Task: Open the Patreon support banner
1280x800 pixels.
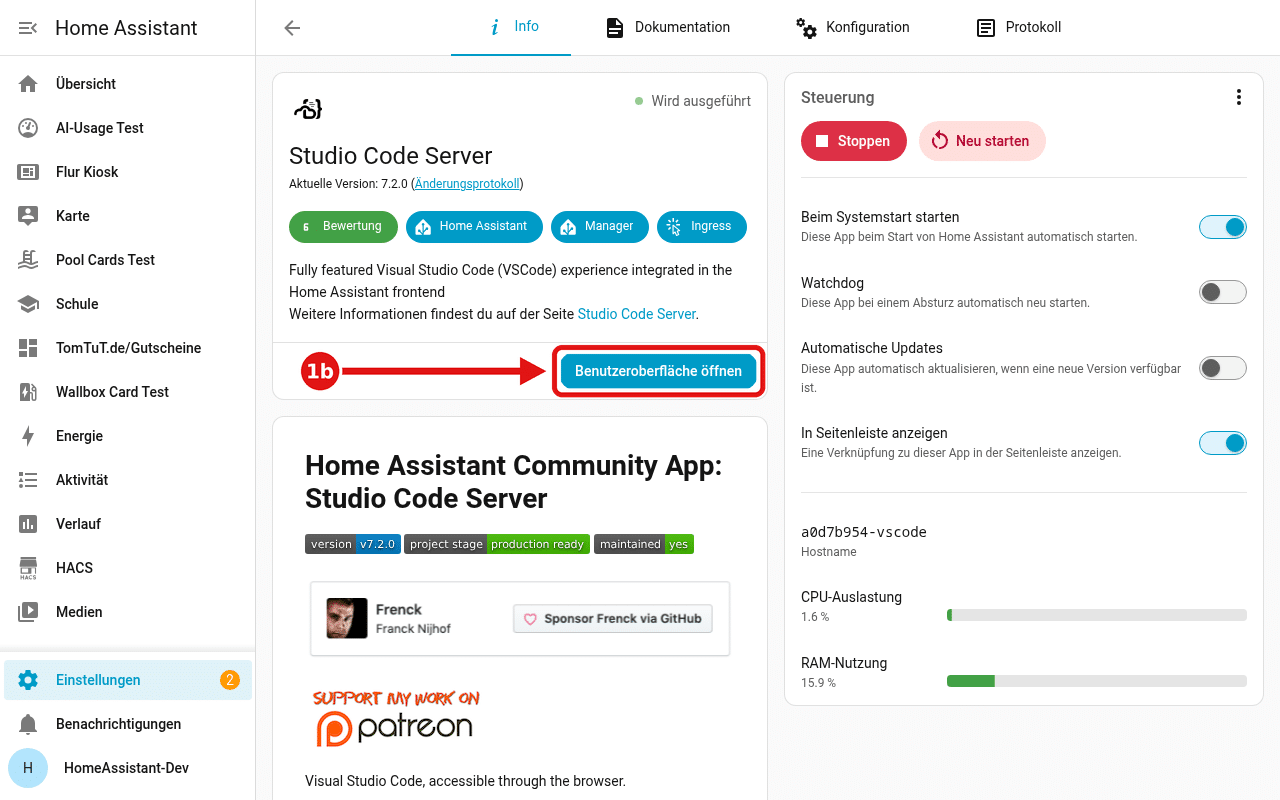Action: pos(396,718)
